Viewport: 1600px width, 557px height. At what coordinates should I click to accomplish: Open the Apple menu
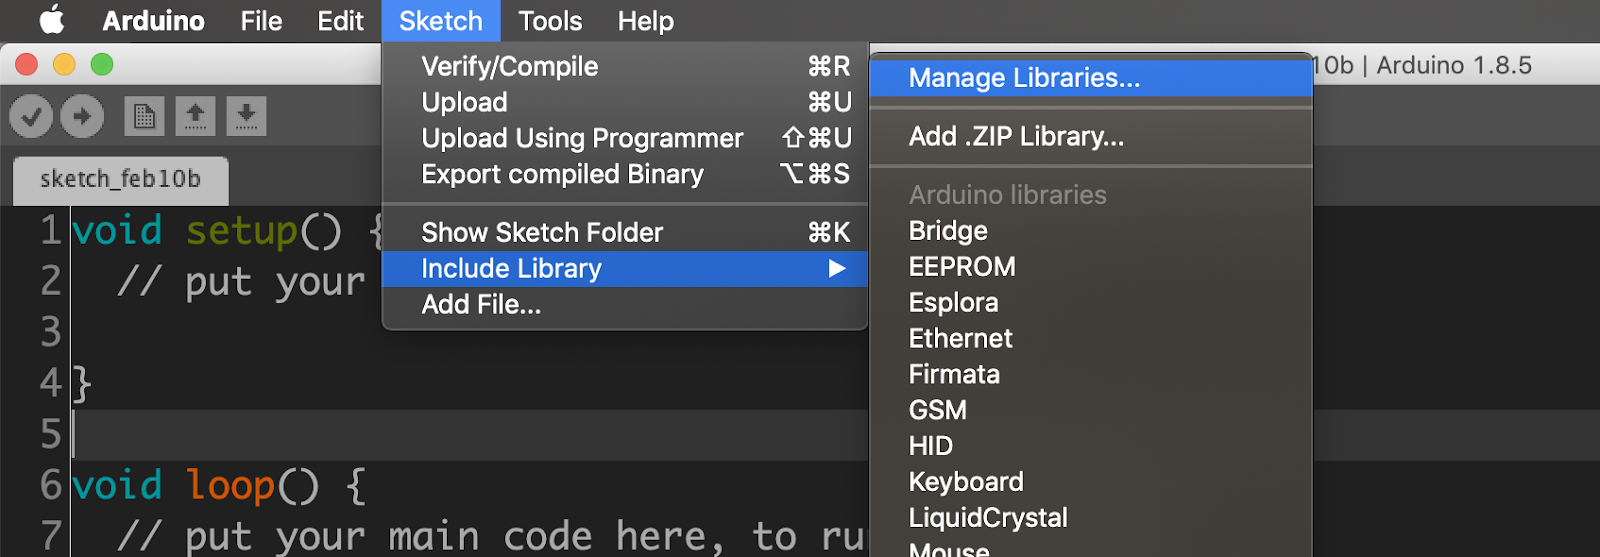(x=51, y=20)
